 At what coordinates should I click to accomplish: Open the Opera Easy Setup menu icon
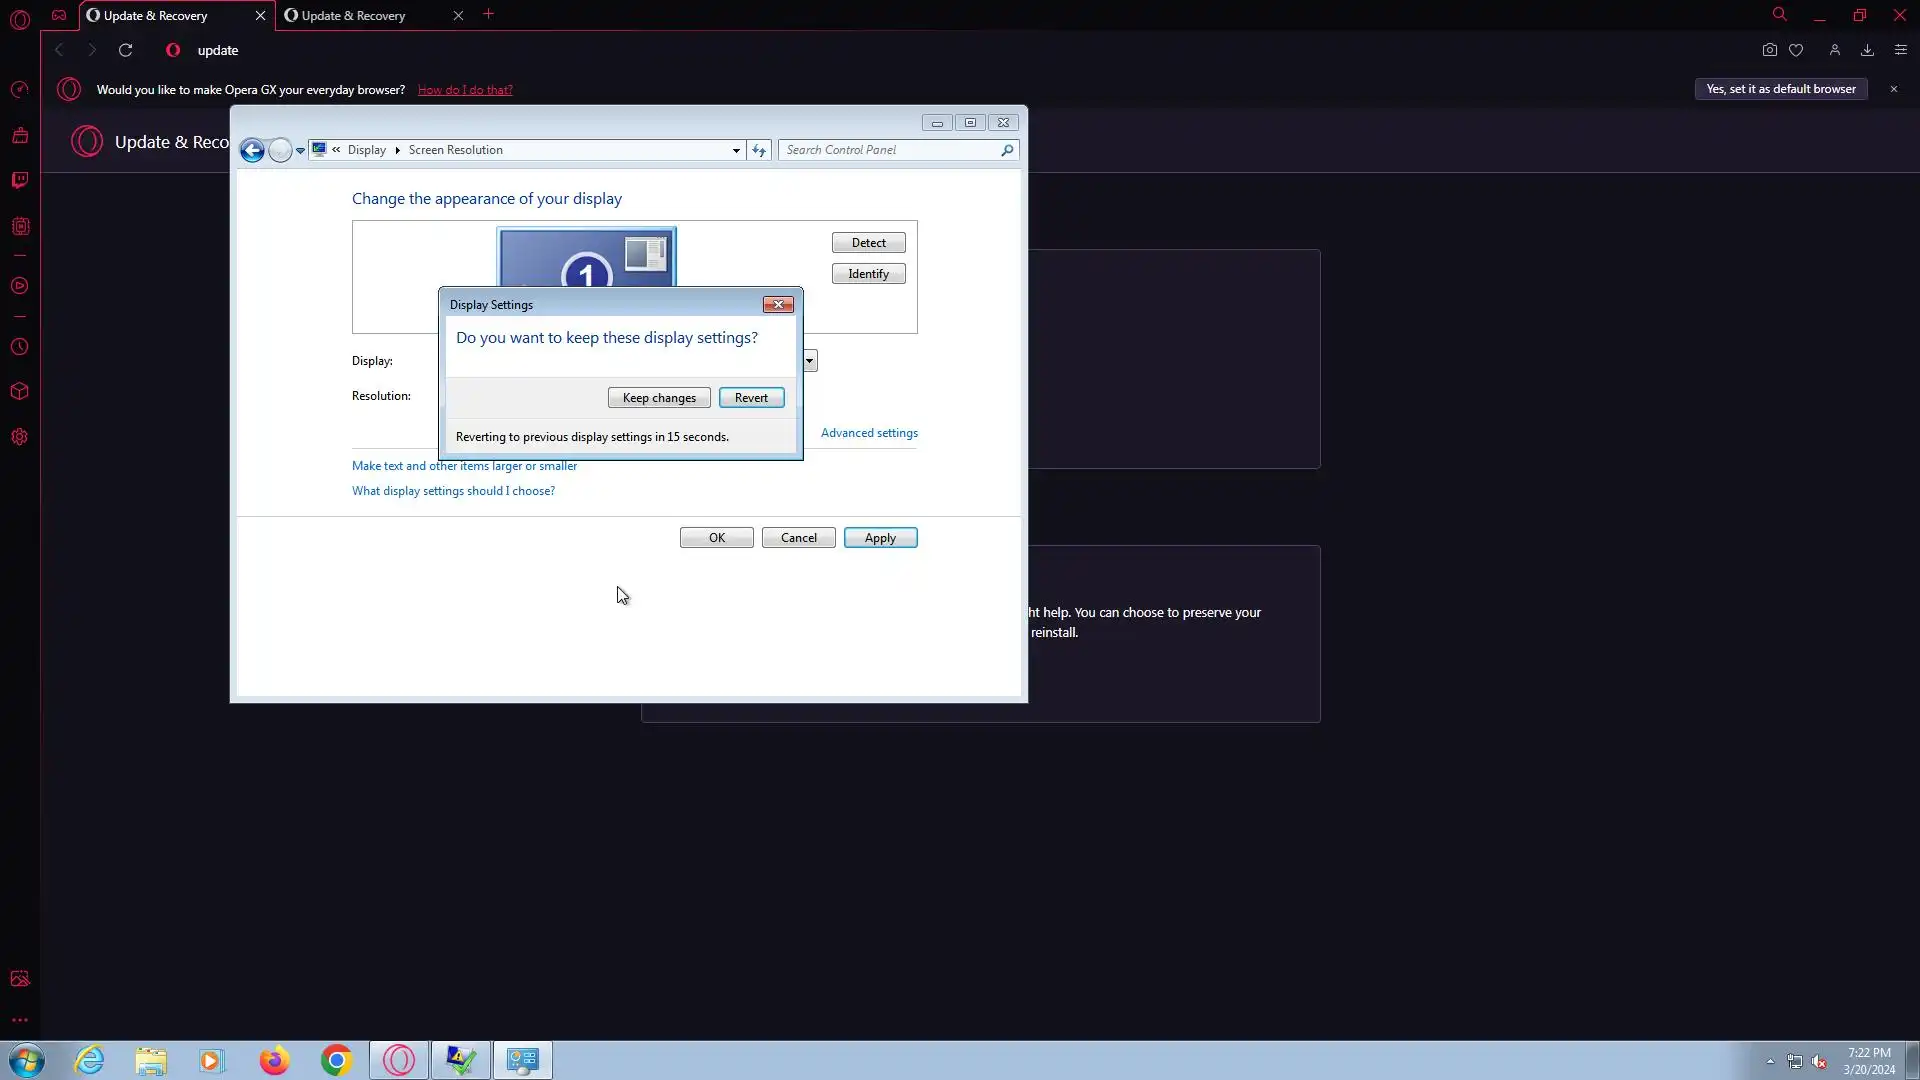1900,50
